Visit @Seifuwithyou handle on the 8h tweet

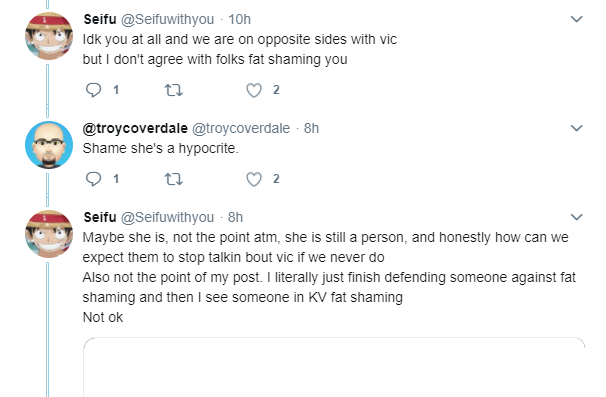[167, 217]
